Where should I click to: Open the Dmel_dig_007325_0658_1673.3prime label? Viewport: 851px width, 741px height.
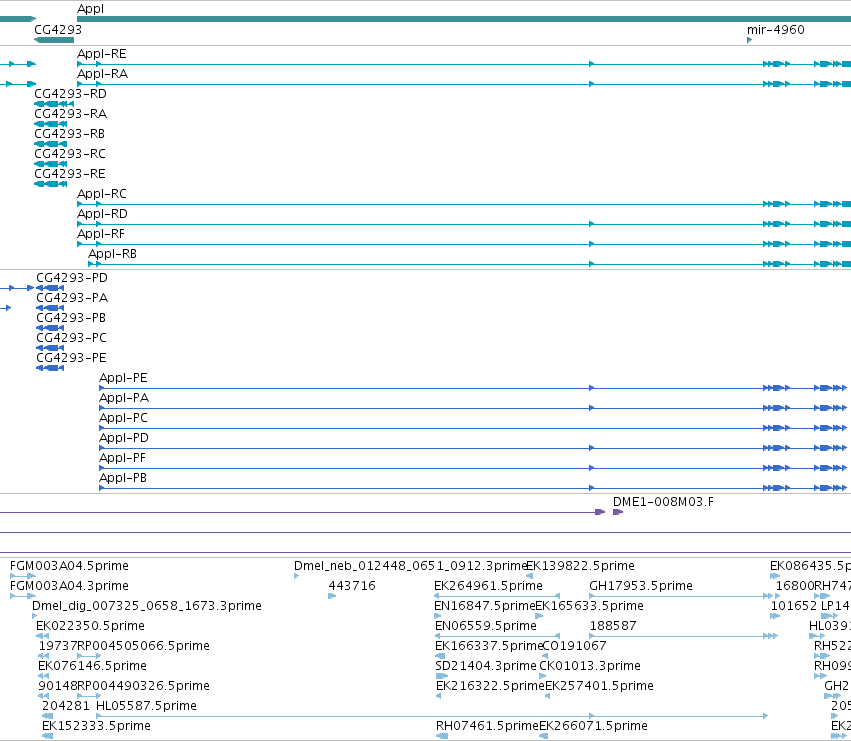point(147,606)
